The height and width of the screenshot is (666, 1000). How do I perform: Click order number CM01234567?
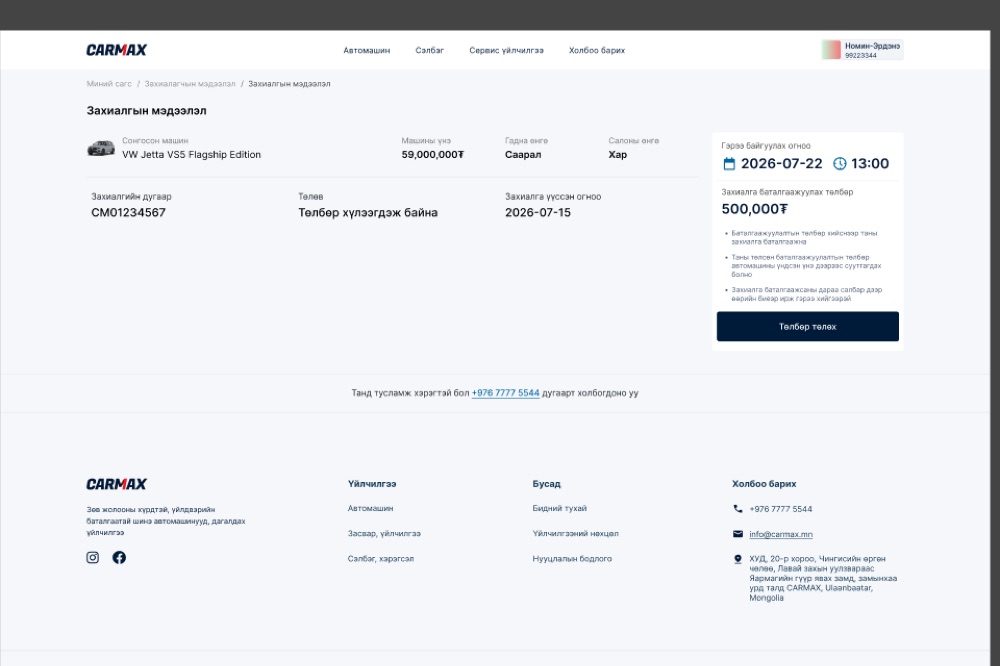(128, 212)
